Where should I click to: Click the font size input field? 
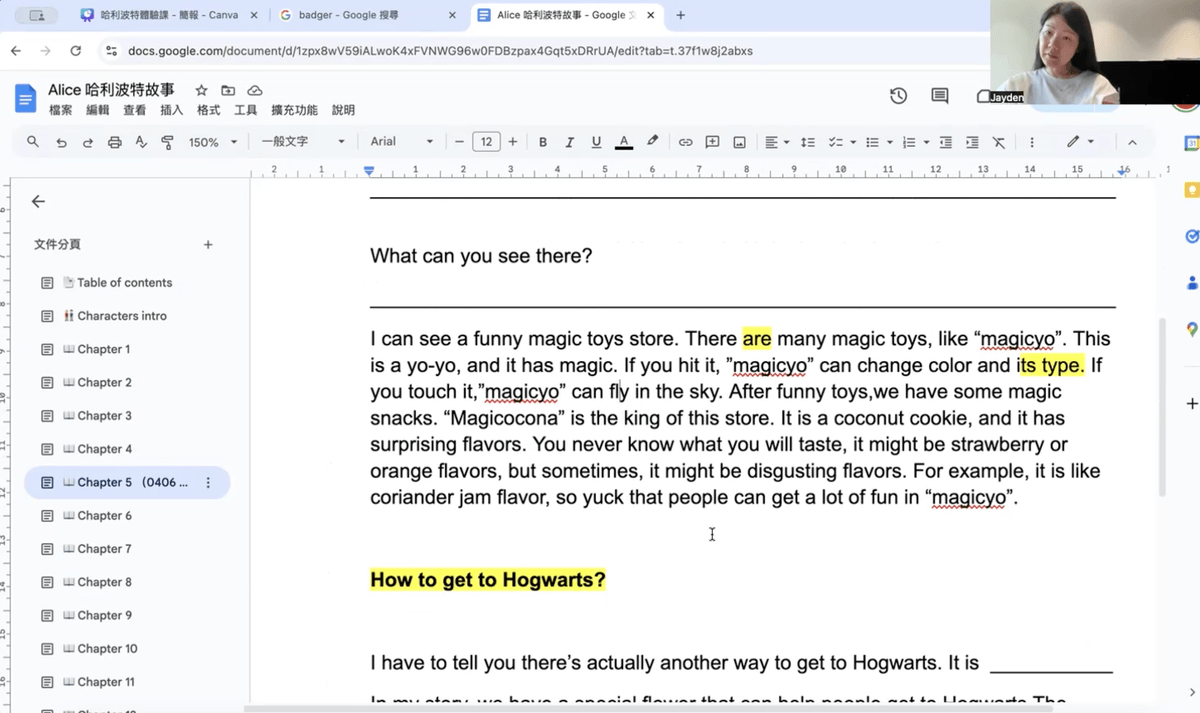(486, 142)
